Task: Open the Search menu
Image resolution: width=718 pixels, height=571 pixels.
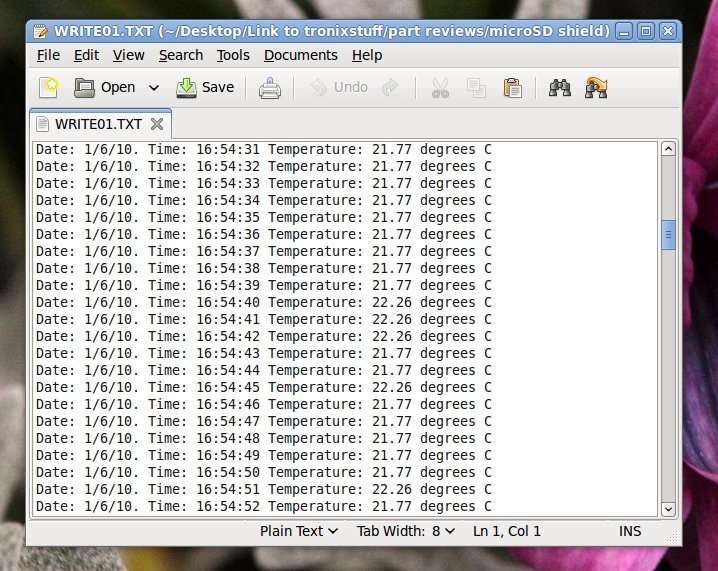Action: pos(180,55)
